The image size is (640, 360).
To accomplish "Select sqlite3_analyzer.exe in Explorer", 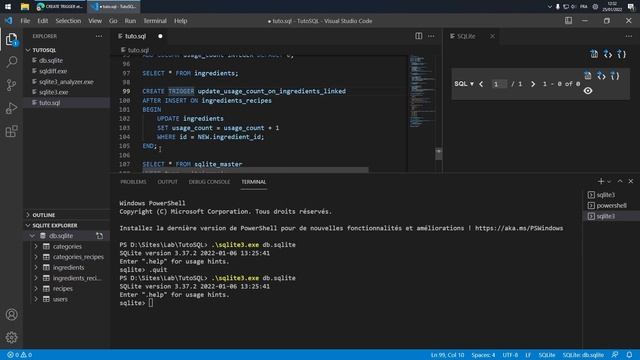I will click(x=67, y=82).
